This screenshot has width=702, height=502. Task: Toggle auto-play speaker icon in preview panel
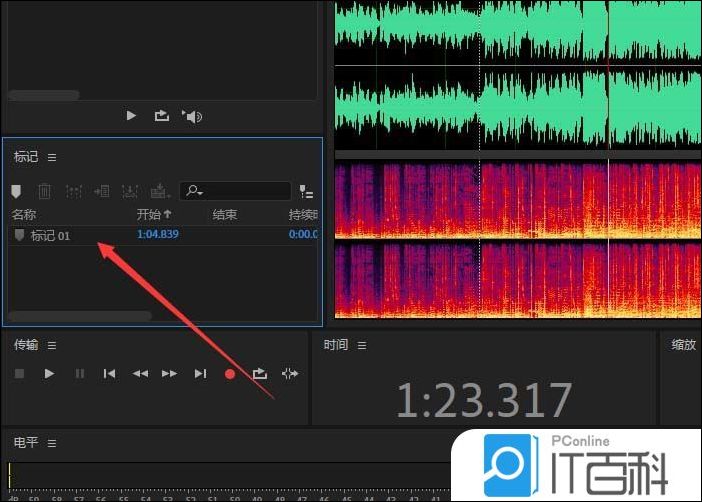(x=192, y=116)
